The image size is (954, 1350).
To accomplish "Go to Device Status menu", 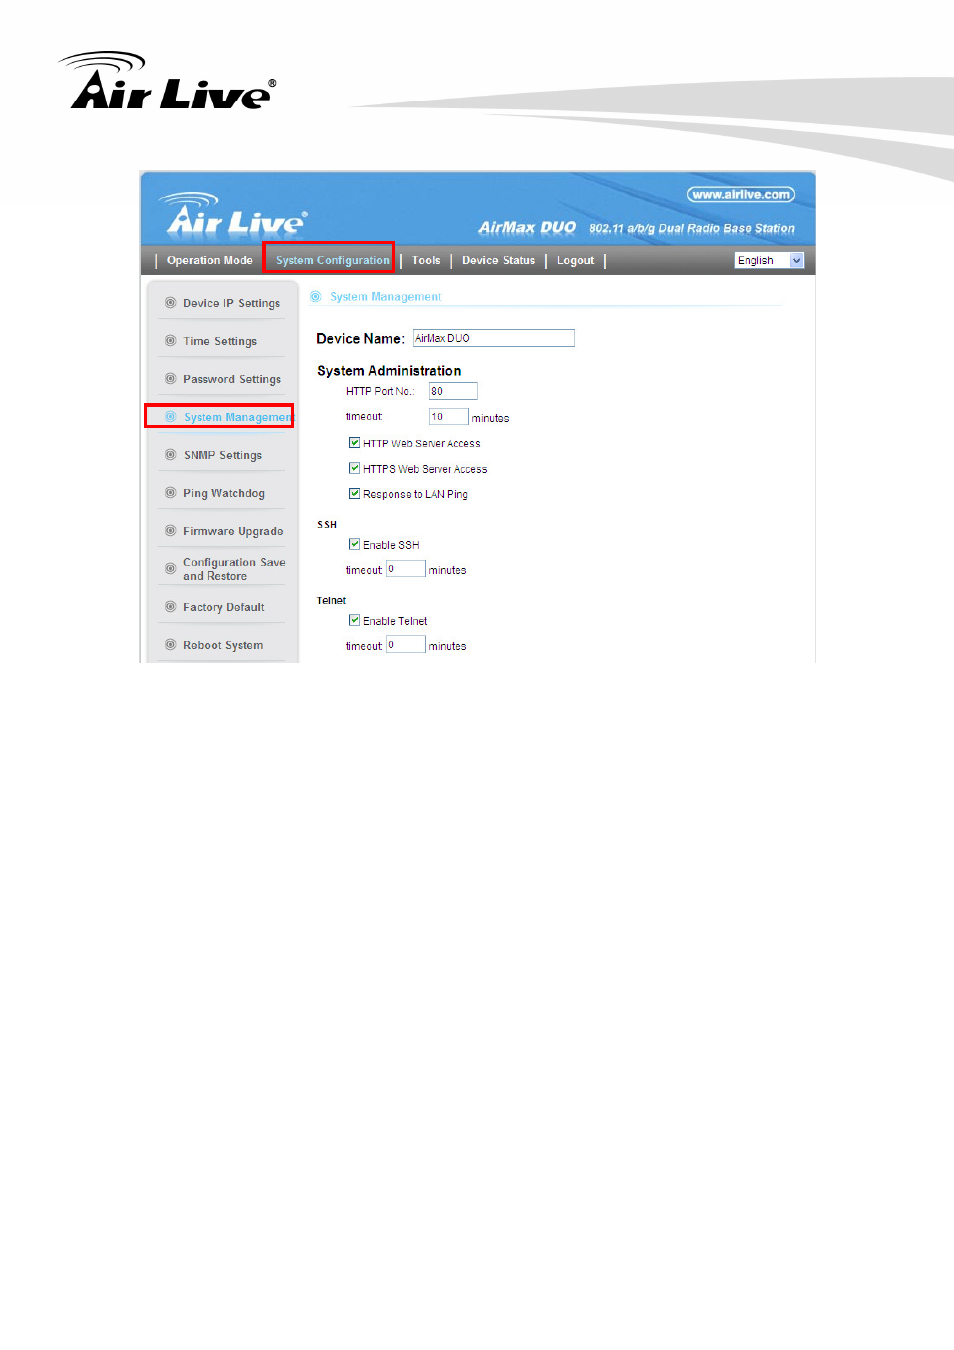I will (498, 260).
